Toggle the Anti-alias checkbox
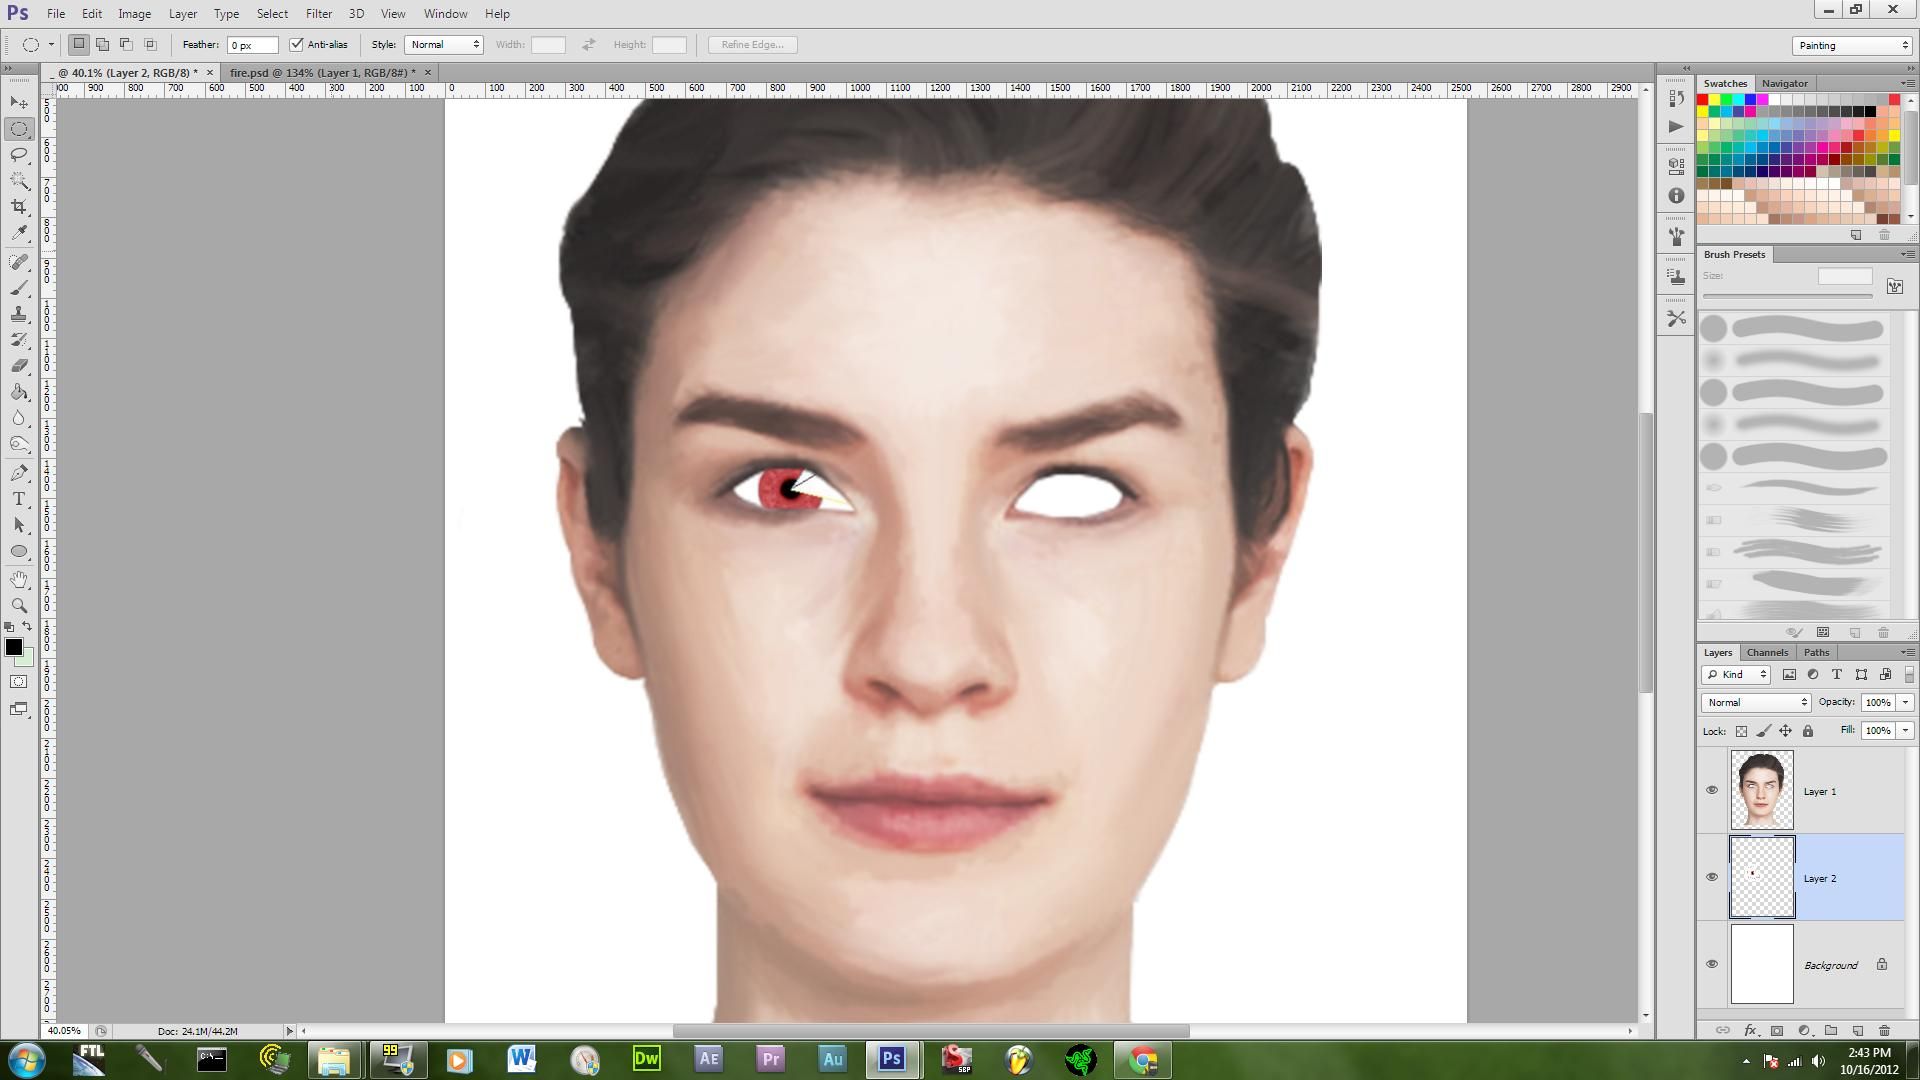This screenshot has height=1080, width=1920. 296,45
